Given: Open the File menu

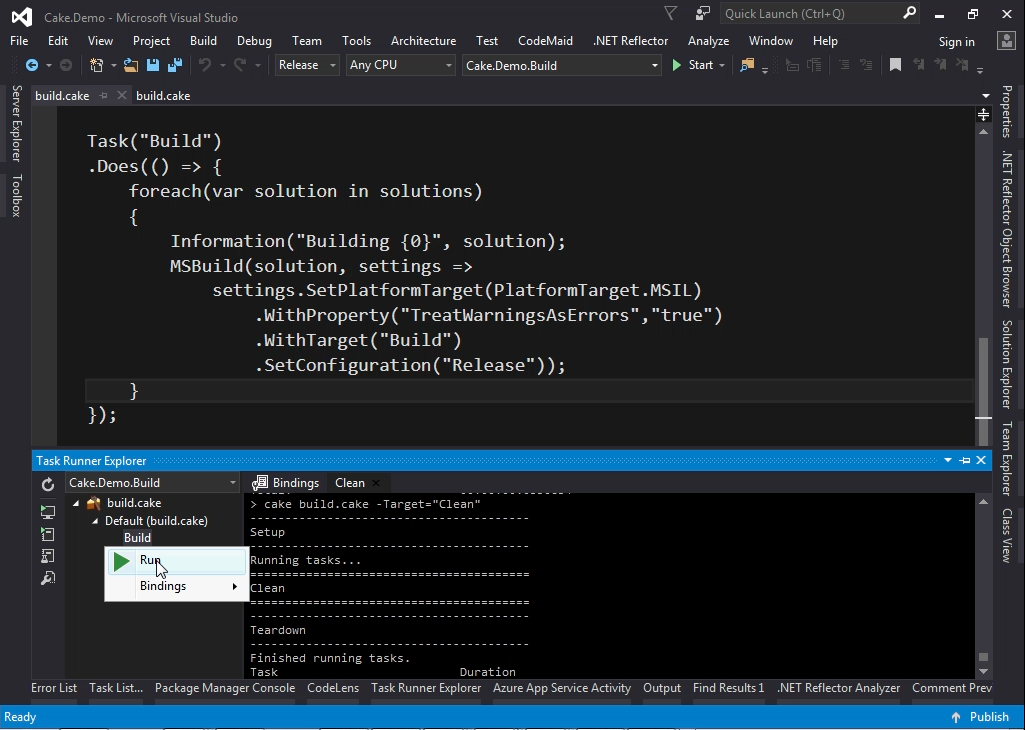Looking at the screenshot, I should (19, 41).
